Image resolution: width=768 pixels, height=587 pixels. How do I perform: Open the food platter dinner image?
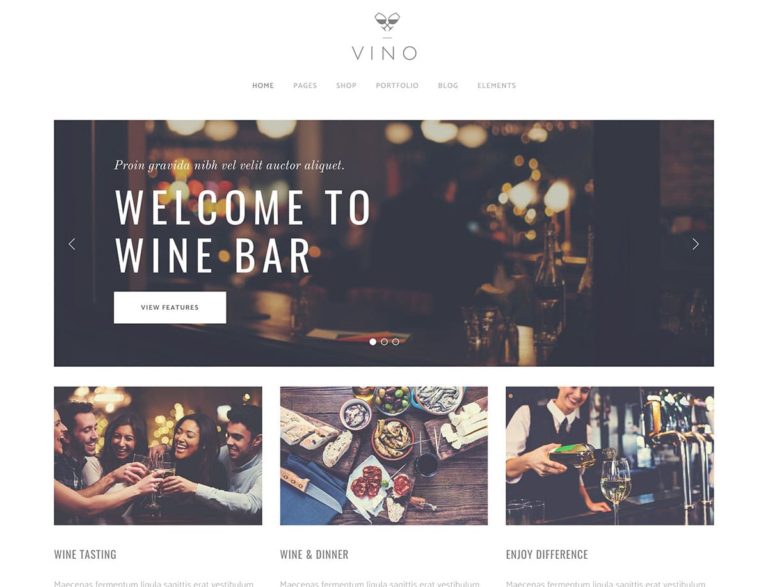pyautogui.click(x=384, y=456)
